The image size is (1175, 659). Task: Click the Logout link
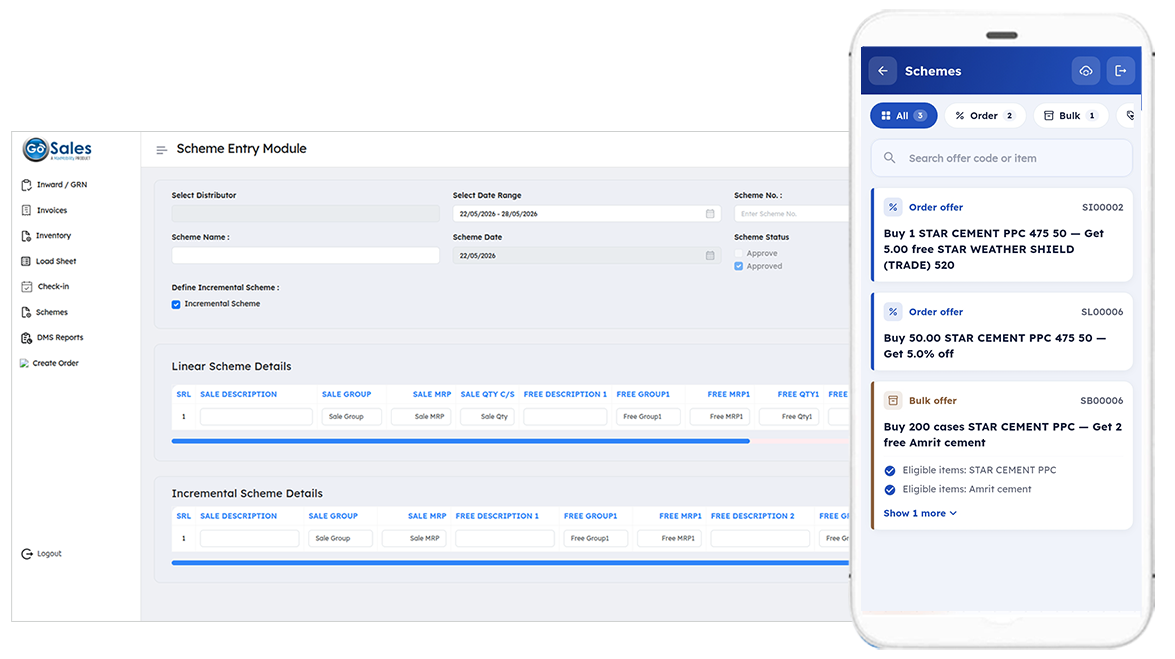[49, 554]
